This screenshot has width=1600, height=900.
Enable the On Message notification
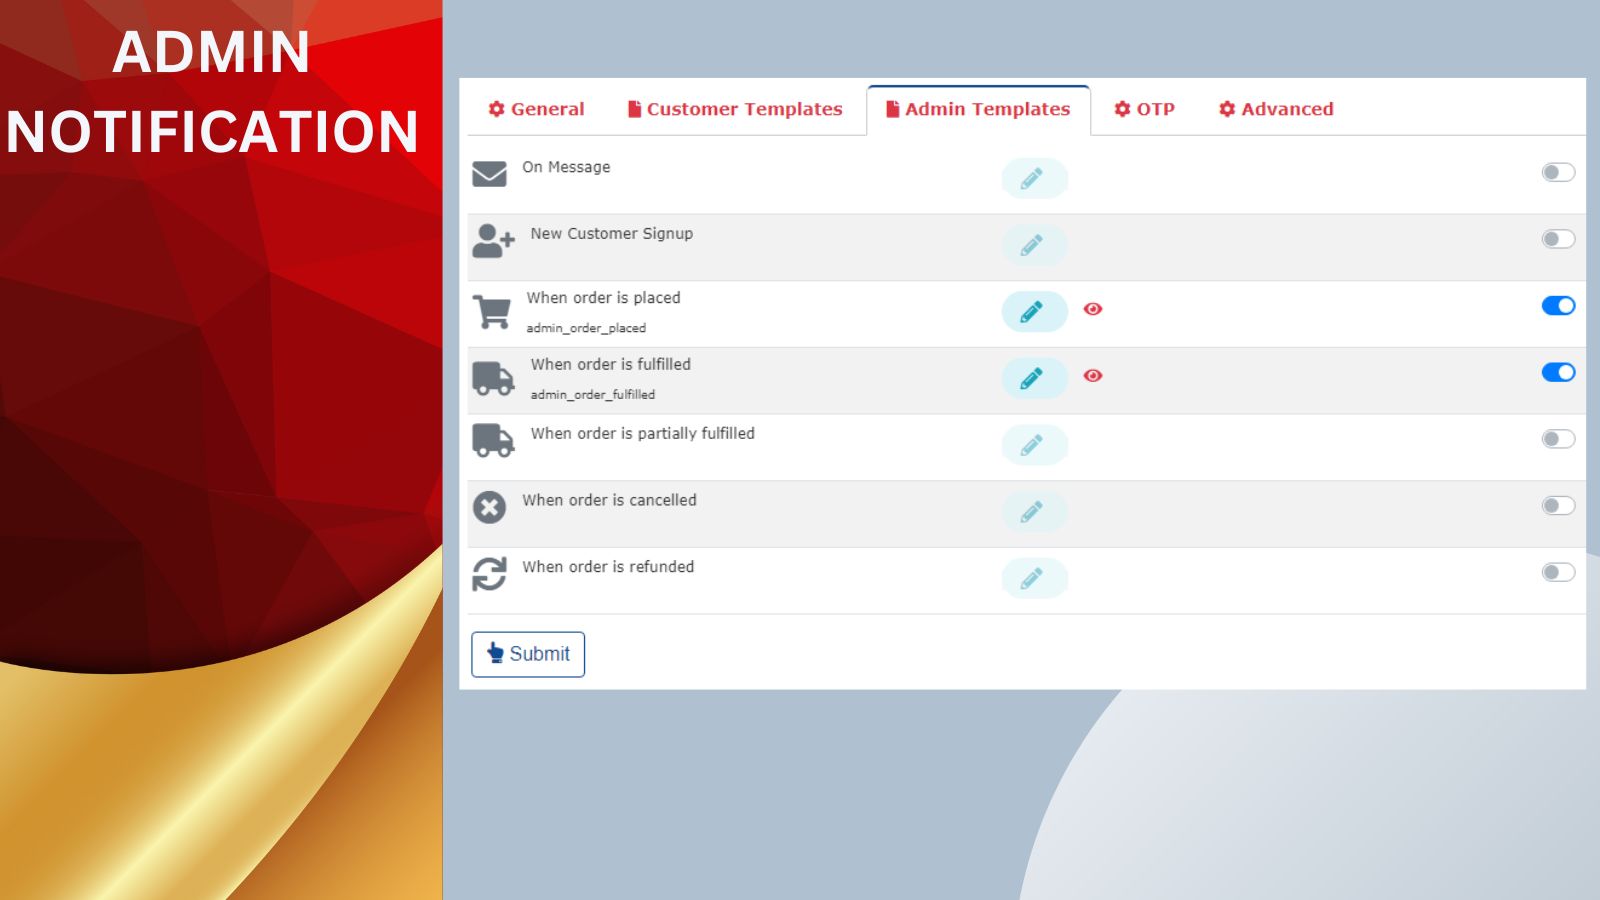pyautogui.click(x=1558, y=172)
